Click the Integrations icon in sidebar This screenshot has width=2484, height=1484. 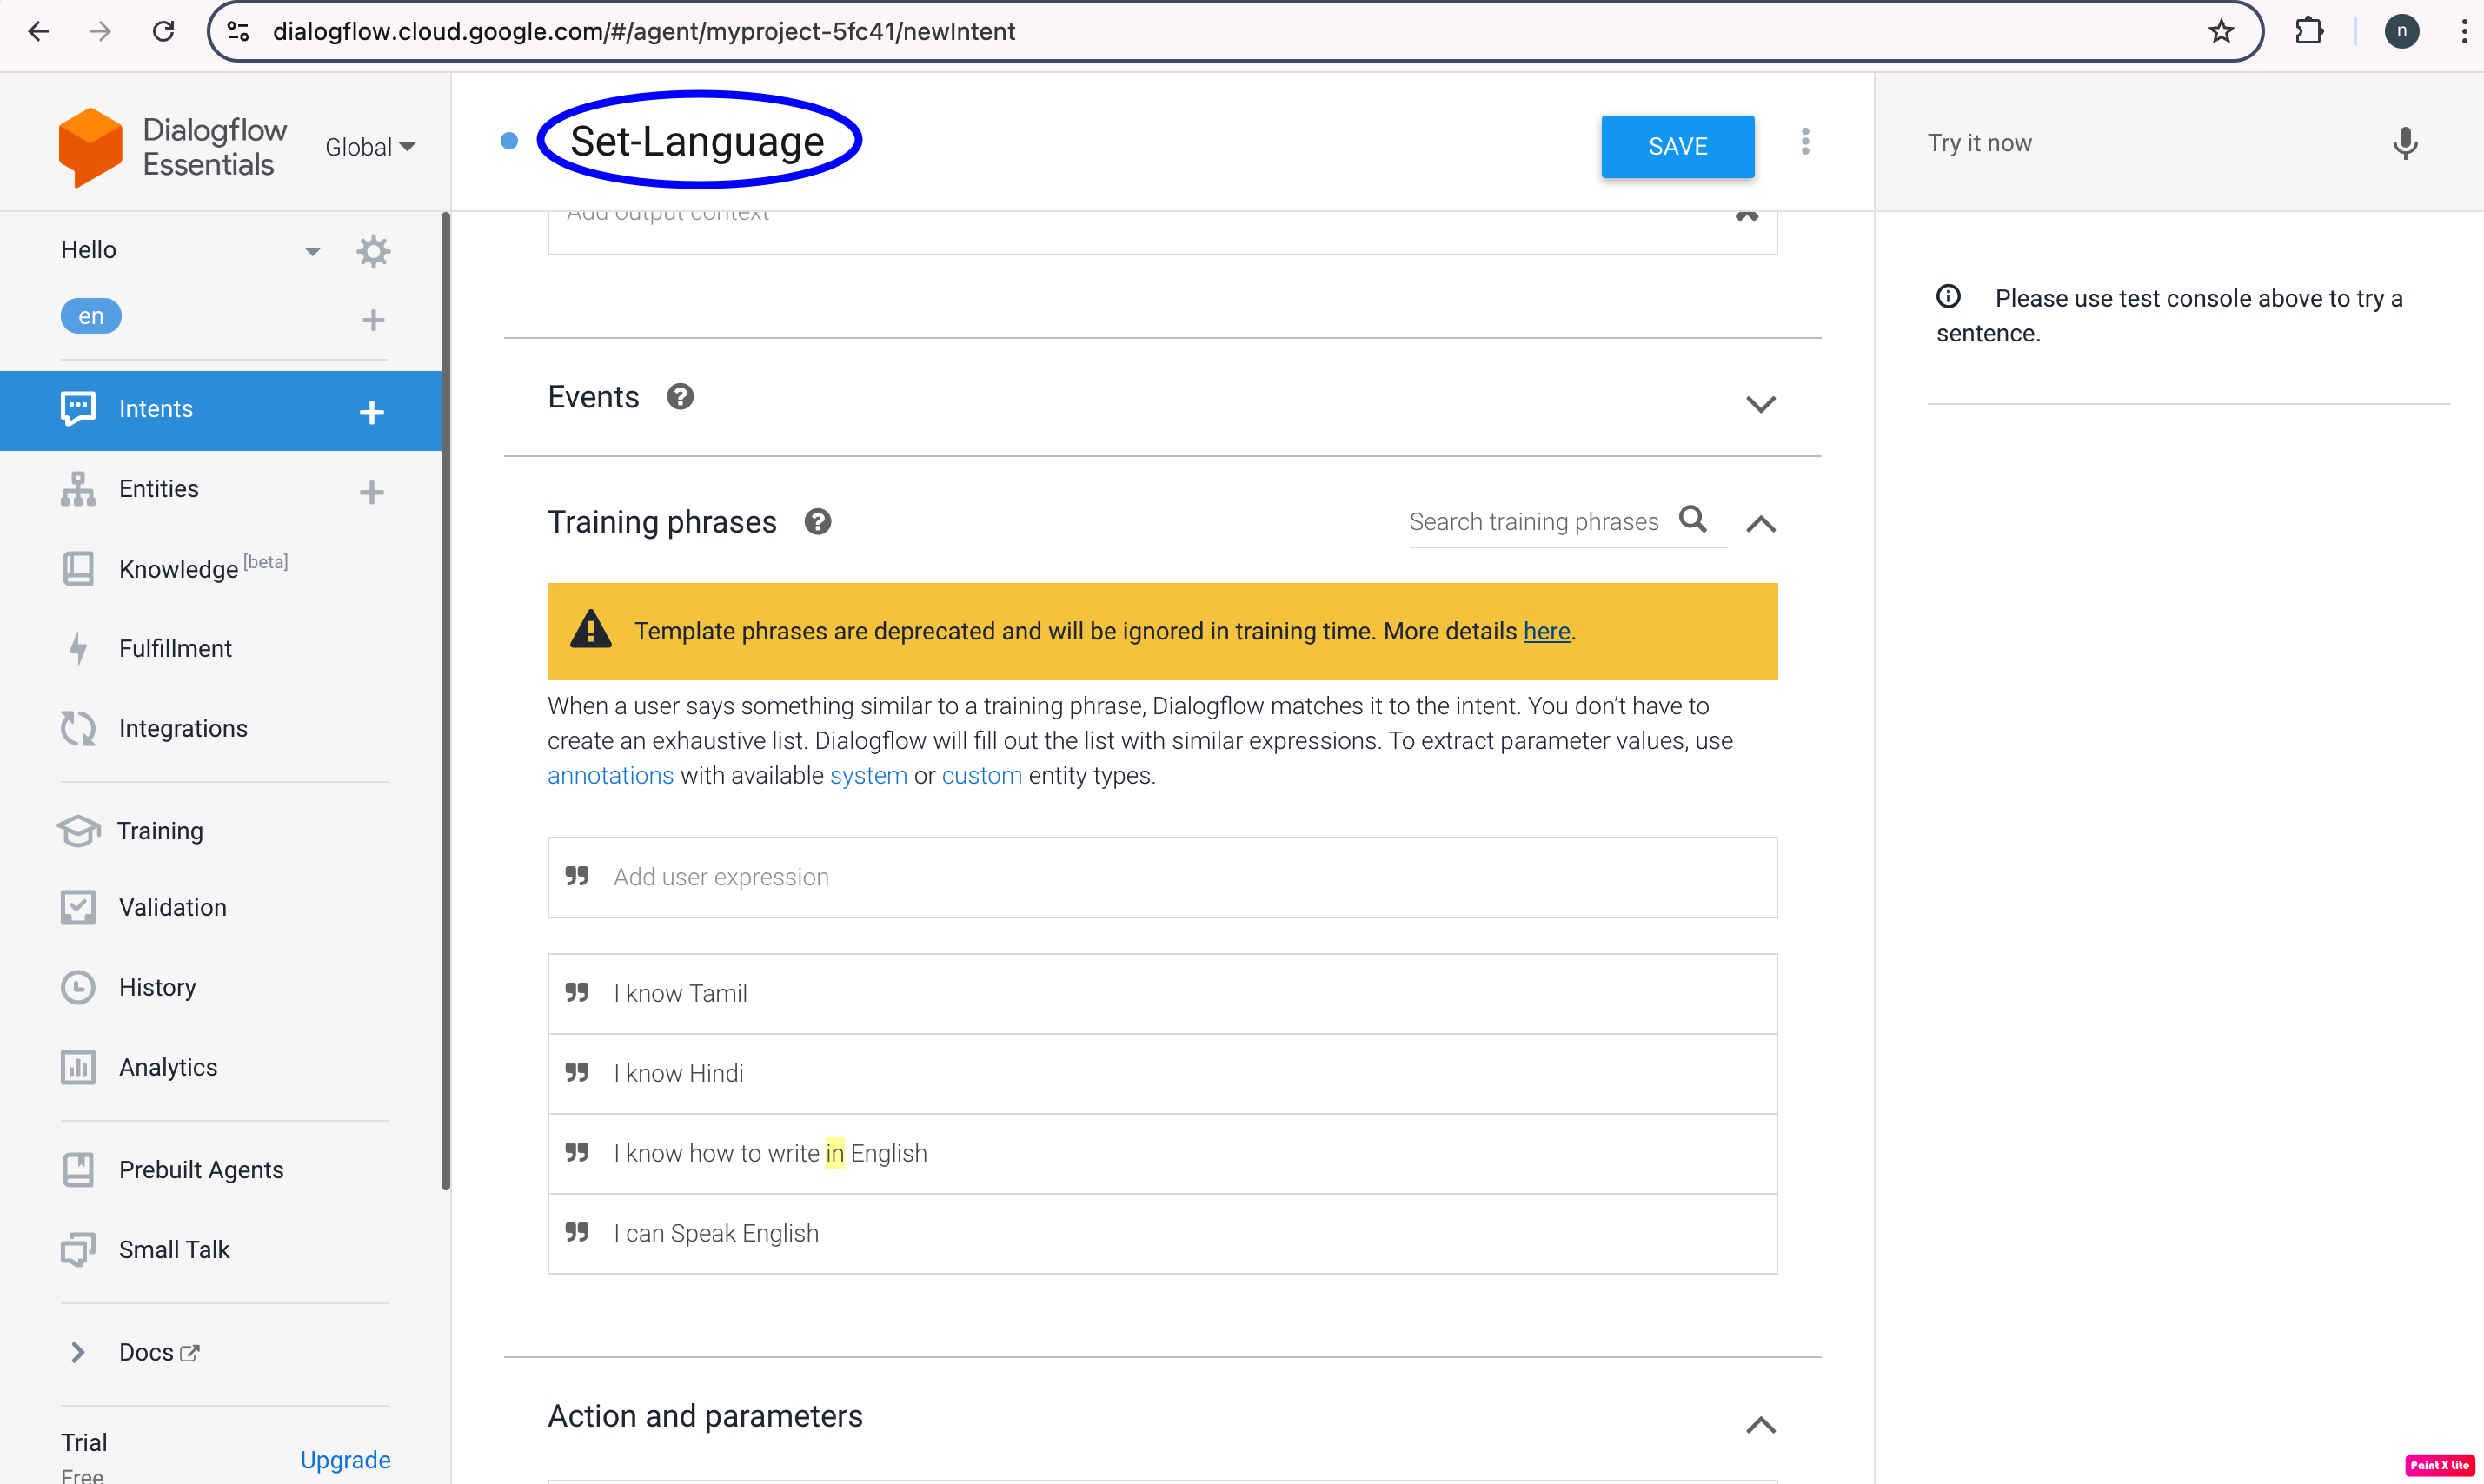coord(77,728)
